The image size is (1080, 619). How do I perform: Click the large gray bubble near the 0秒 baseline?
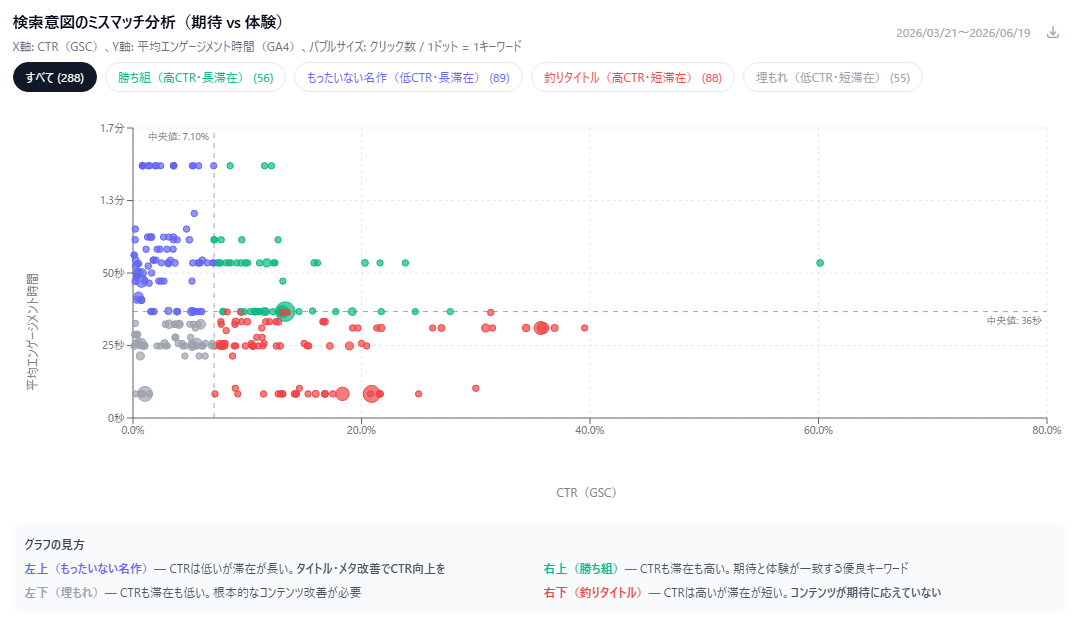(x=145, y=394)
